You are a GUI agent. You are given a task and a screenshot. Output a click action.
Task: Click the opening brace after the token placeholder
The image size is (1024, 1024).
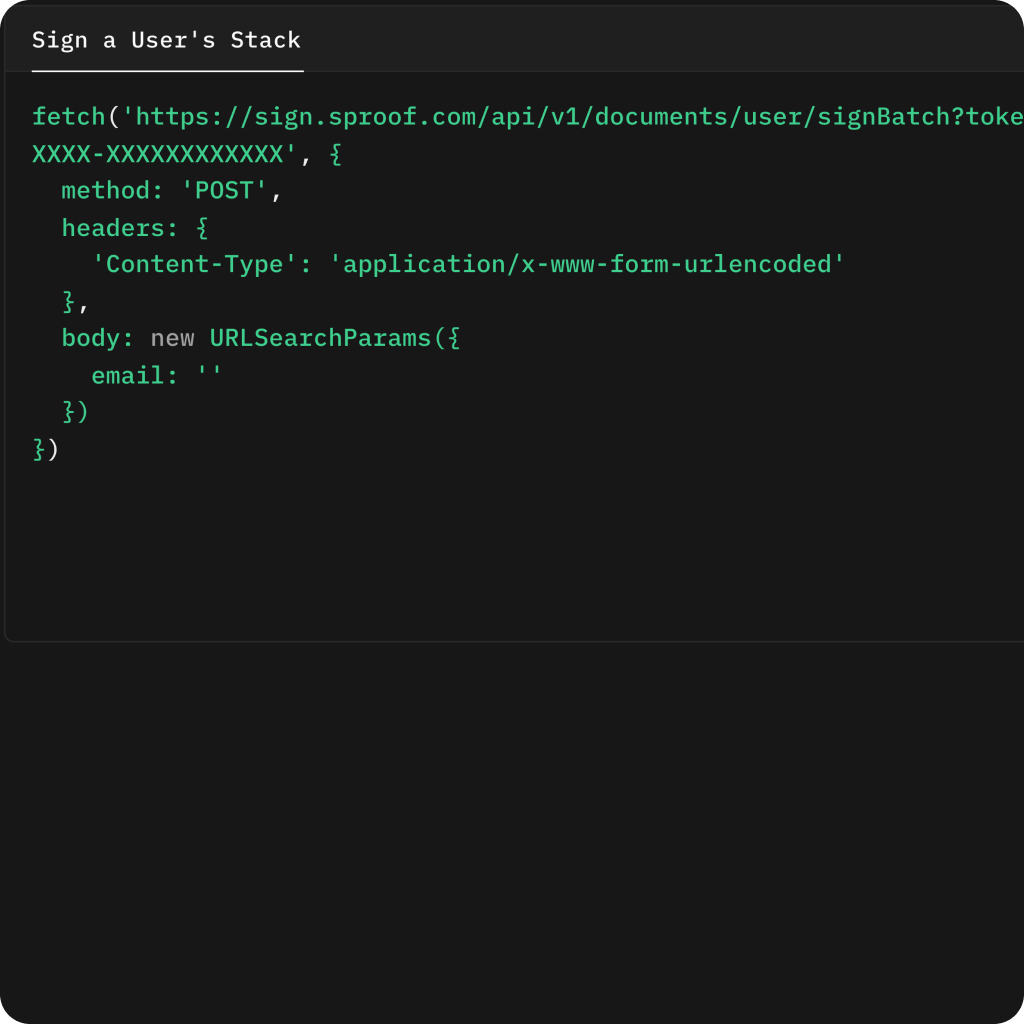[335, 154]
